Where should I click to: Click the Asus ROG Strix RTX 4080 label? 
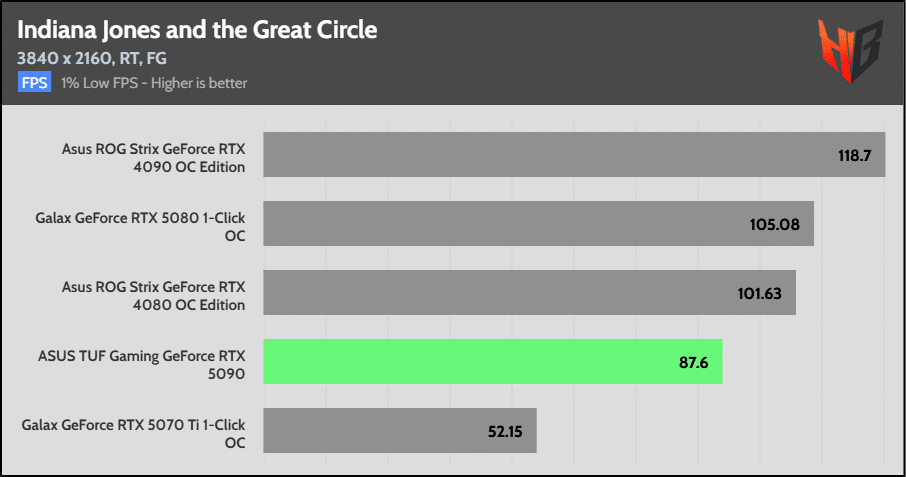click(154, 296)
